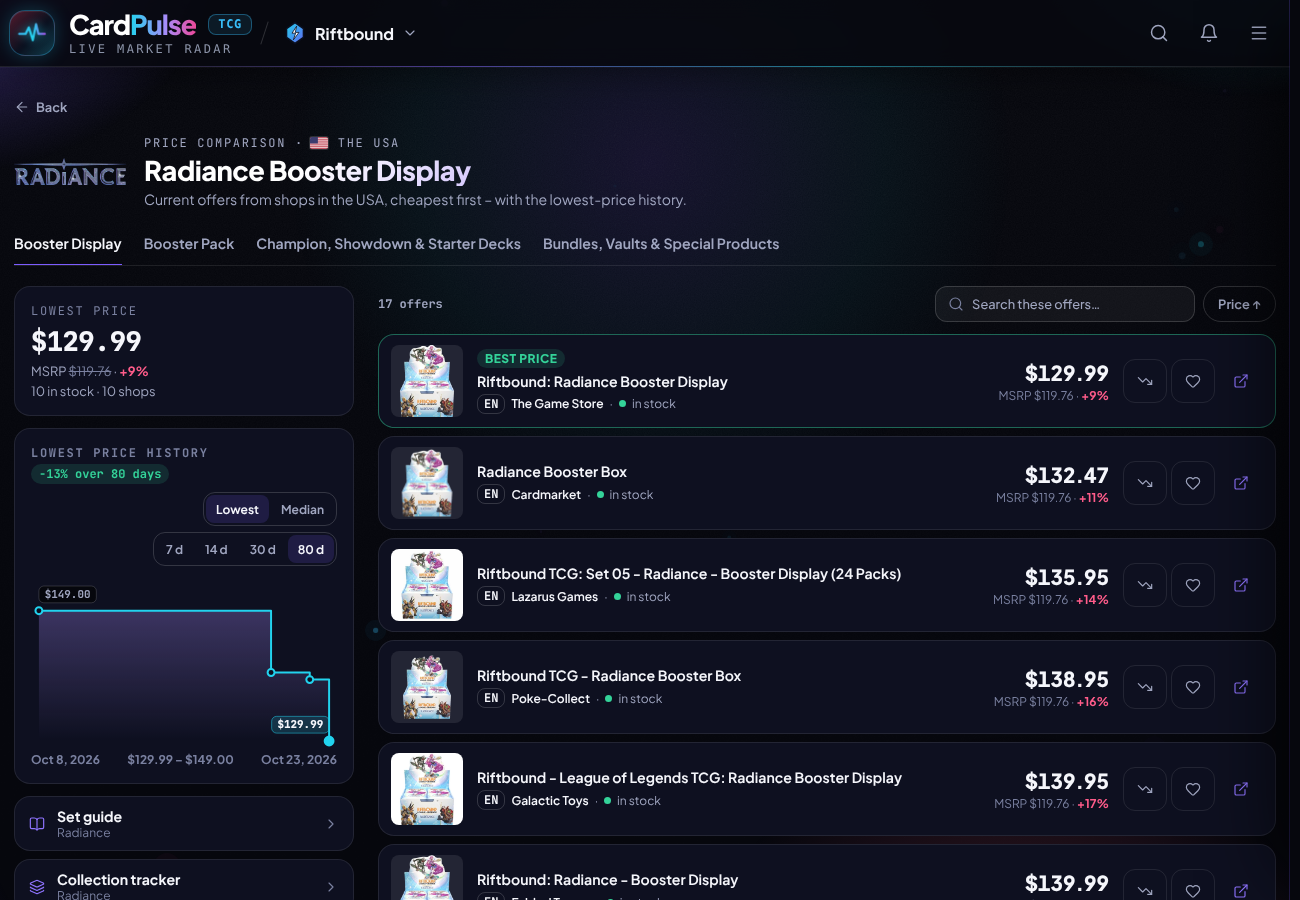
Task: Open Bundles, Vaults & Special Products tab
Action: pyautogui.click(x=661, y=244)
